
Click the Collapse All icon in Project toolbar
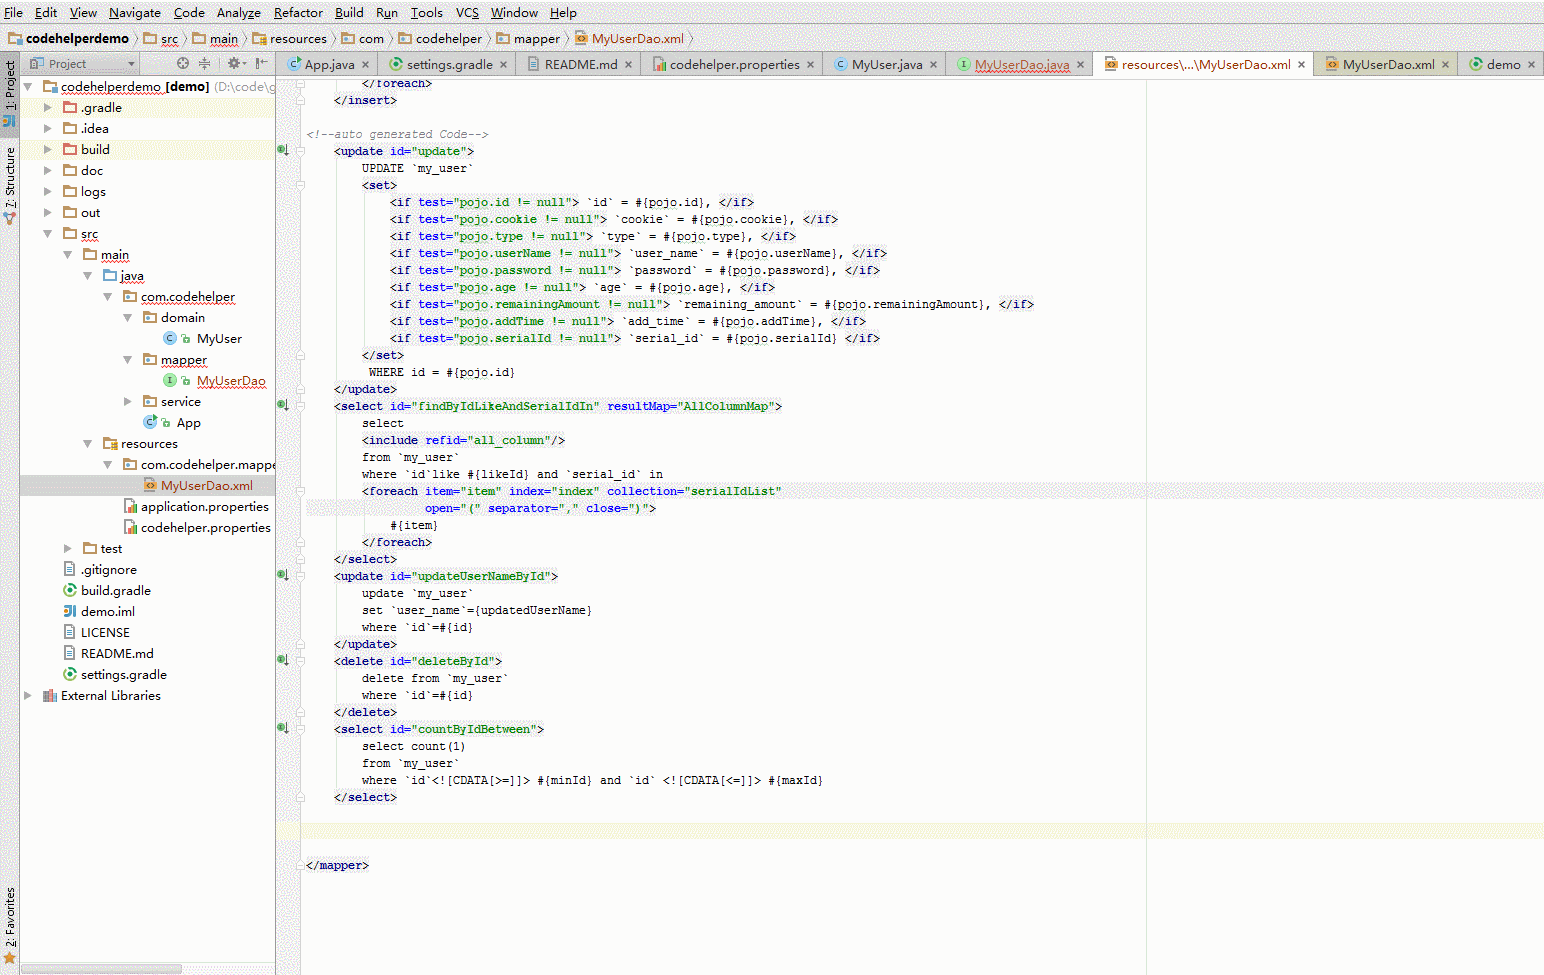coord(204,62)
